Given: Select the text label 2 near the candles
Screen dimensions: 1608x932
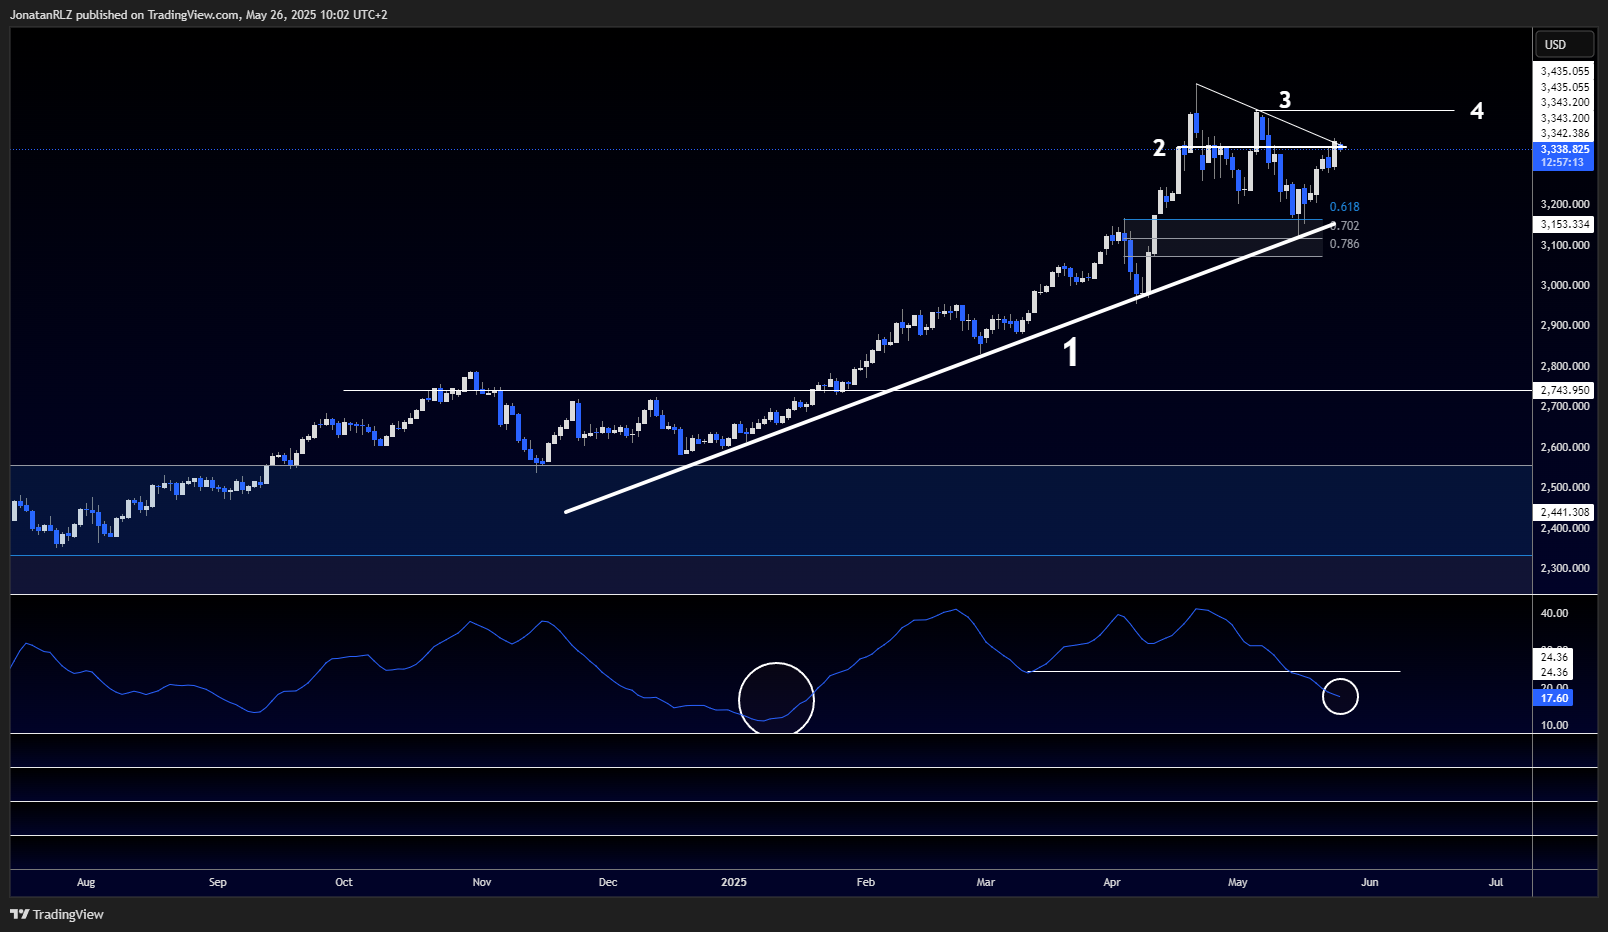Looking at the screenshot, I should pos(1159,148).
